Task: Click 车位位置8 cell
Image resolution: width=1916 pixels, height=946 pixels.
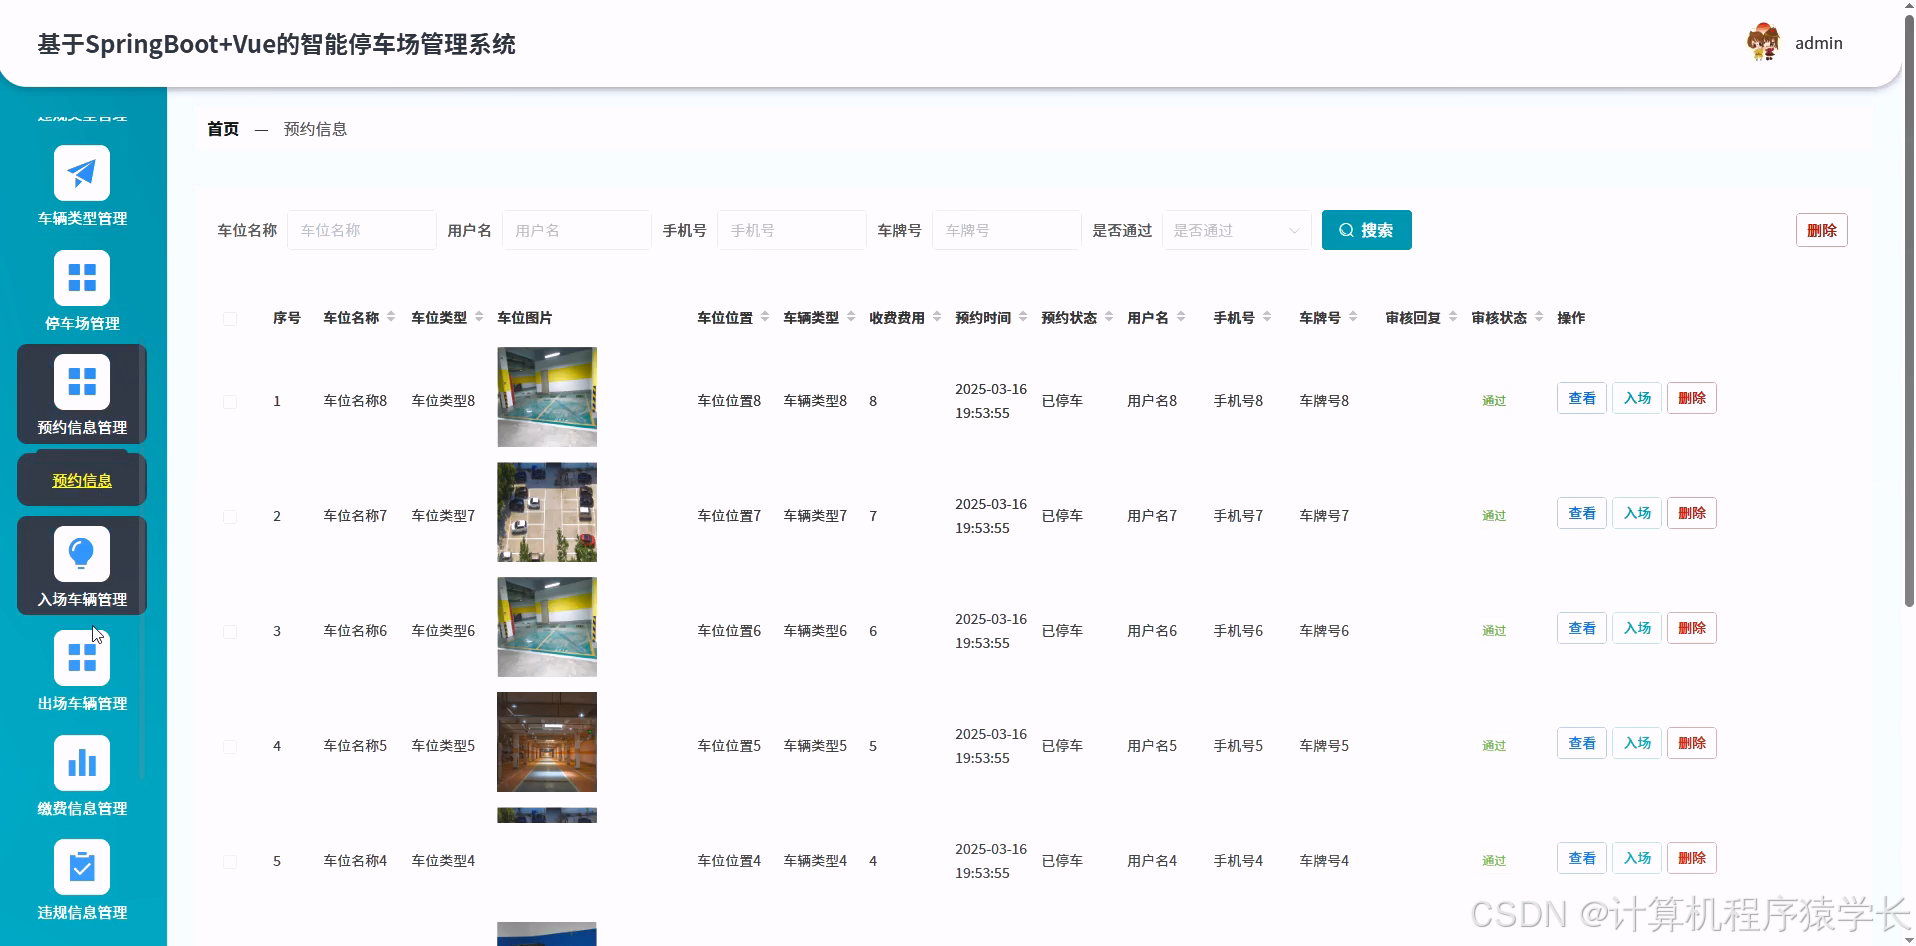Action: coord(729,401)
